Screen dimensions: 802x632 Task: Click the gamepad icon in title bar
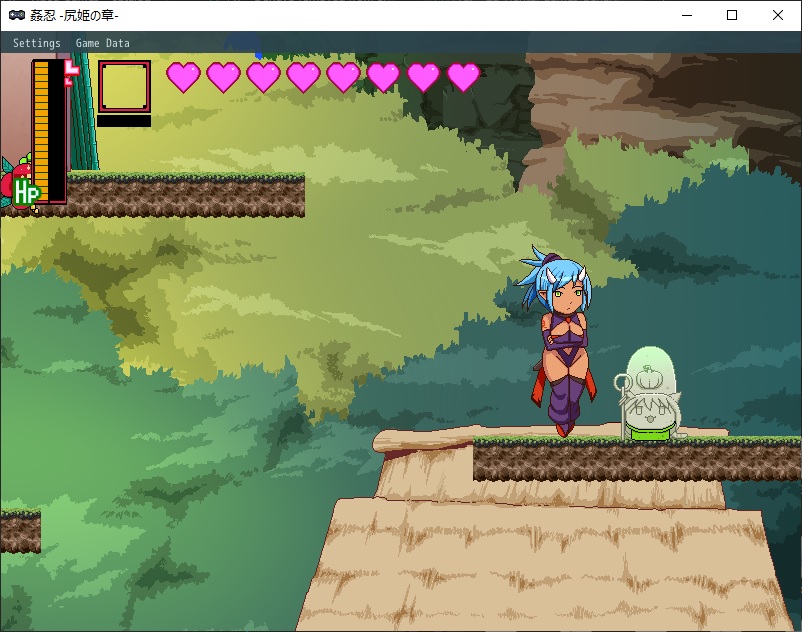coord(16,15)
